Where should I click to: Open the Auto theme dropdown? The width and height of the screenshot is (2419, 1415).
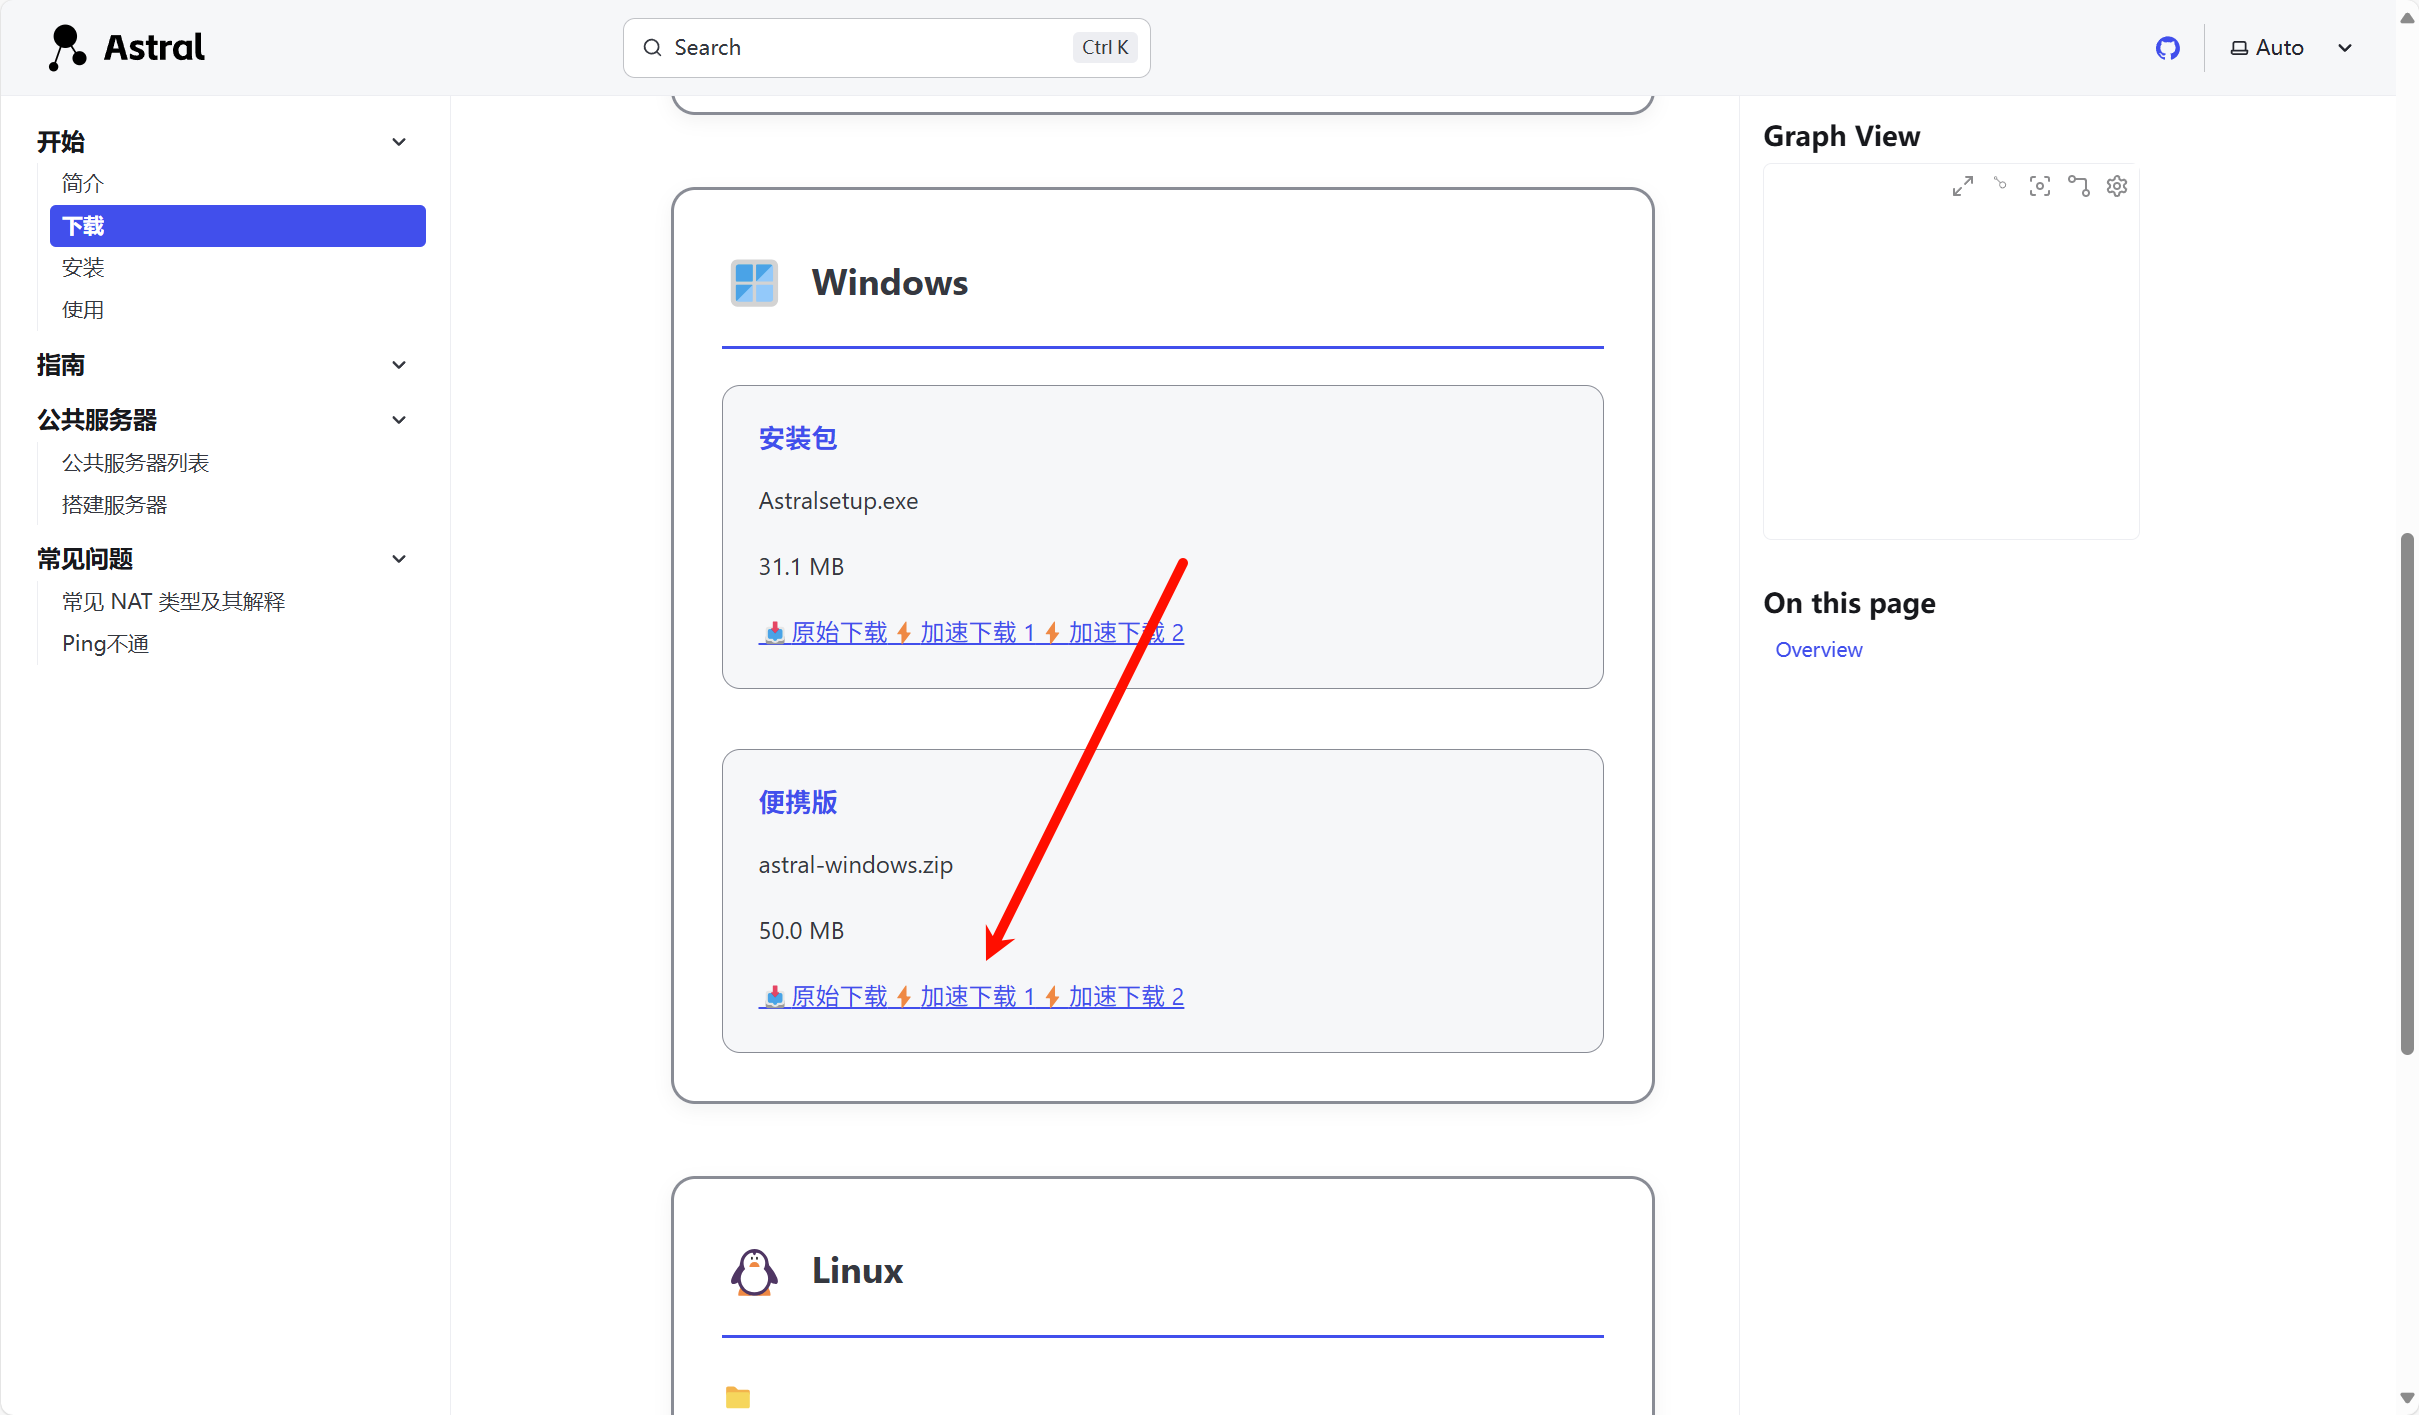point(2291,48)
